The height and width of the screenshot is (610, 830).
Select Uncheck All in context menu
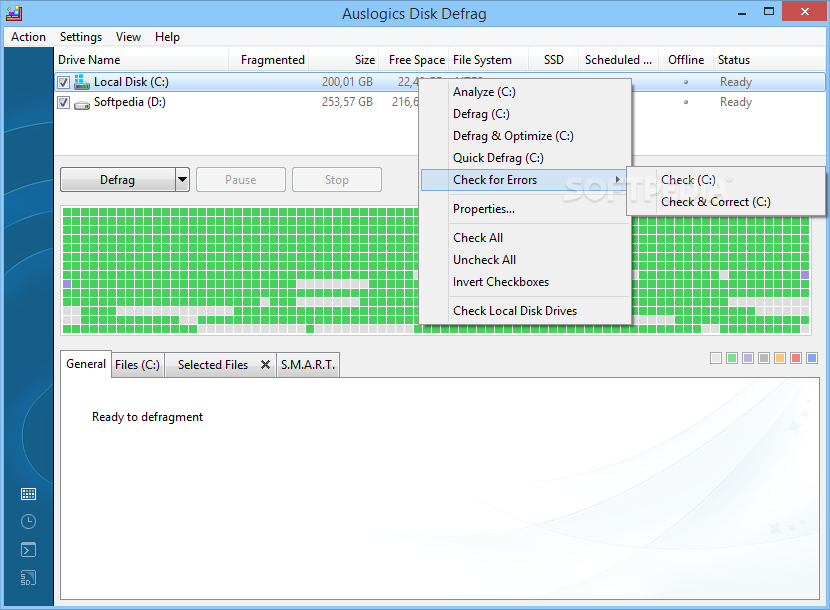[526, 259]
